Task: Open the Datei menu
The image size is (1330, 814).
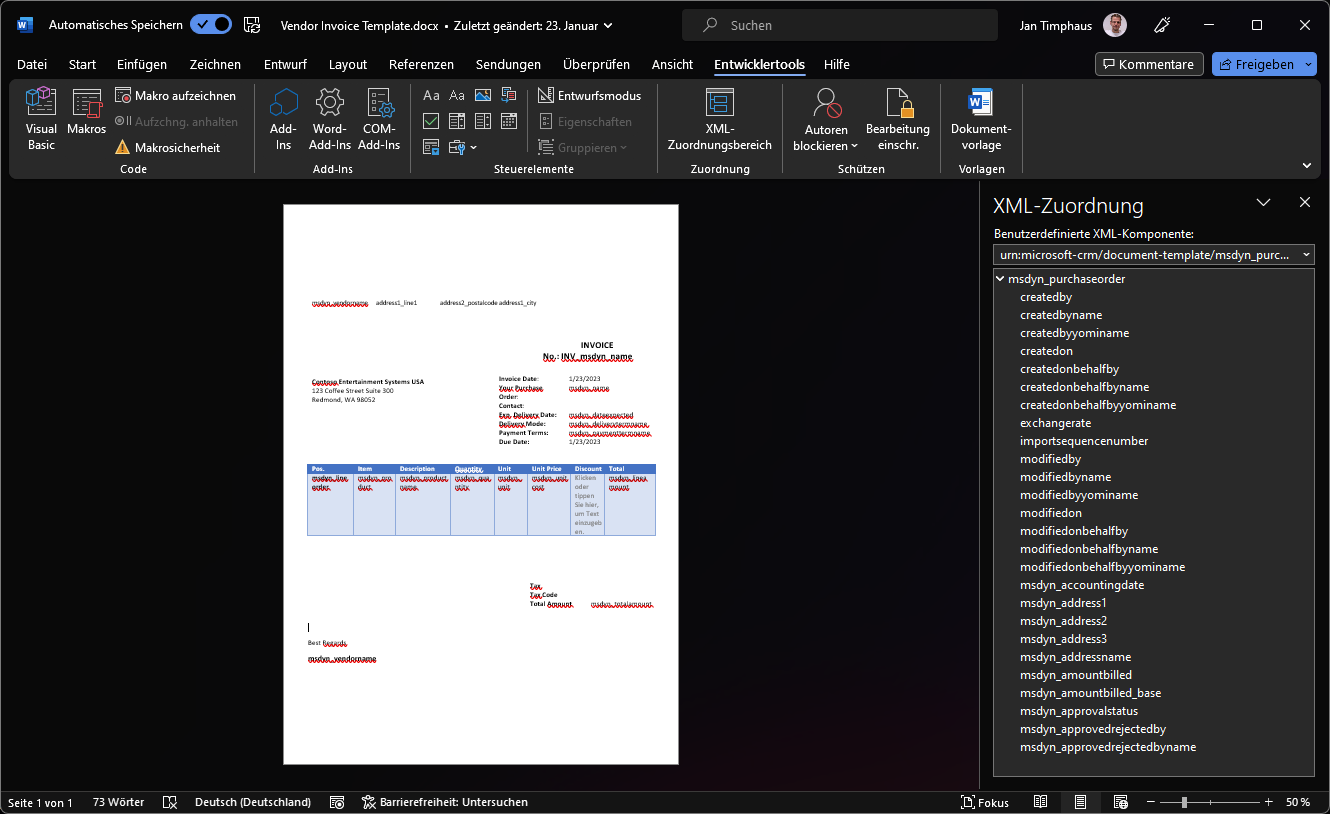Action: [32, 64]
